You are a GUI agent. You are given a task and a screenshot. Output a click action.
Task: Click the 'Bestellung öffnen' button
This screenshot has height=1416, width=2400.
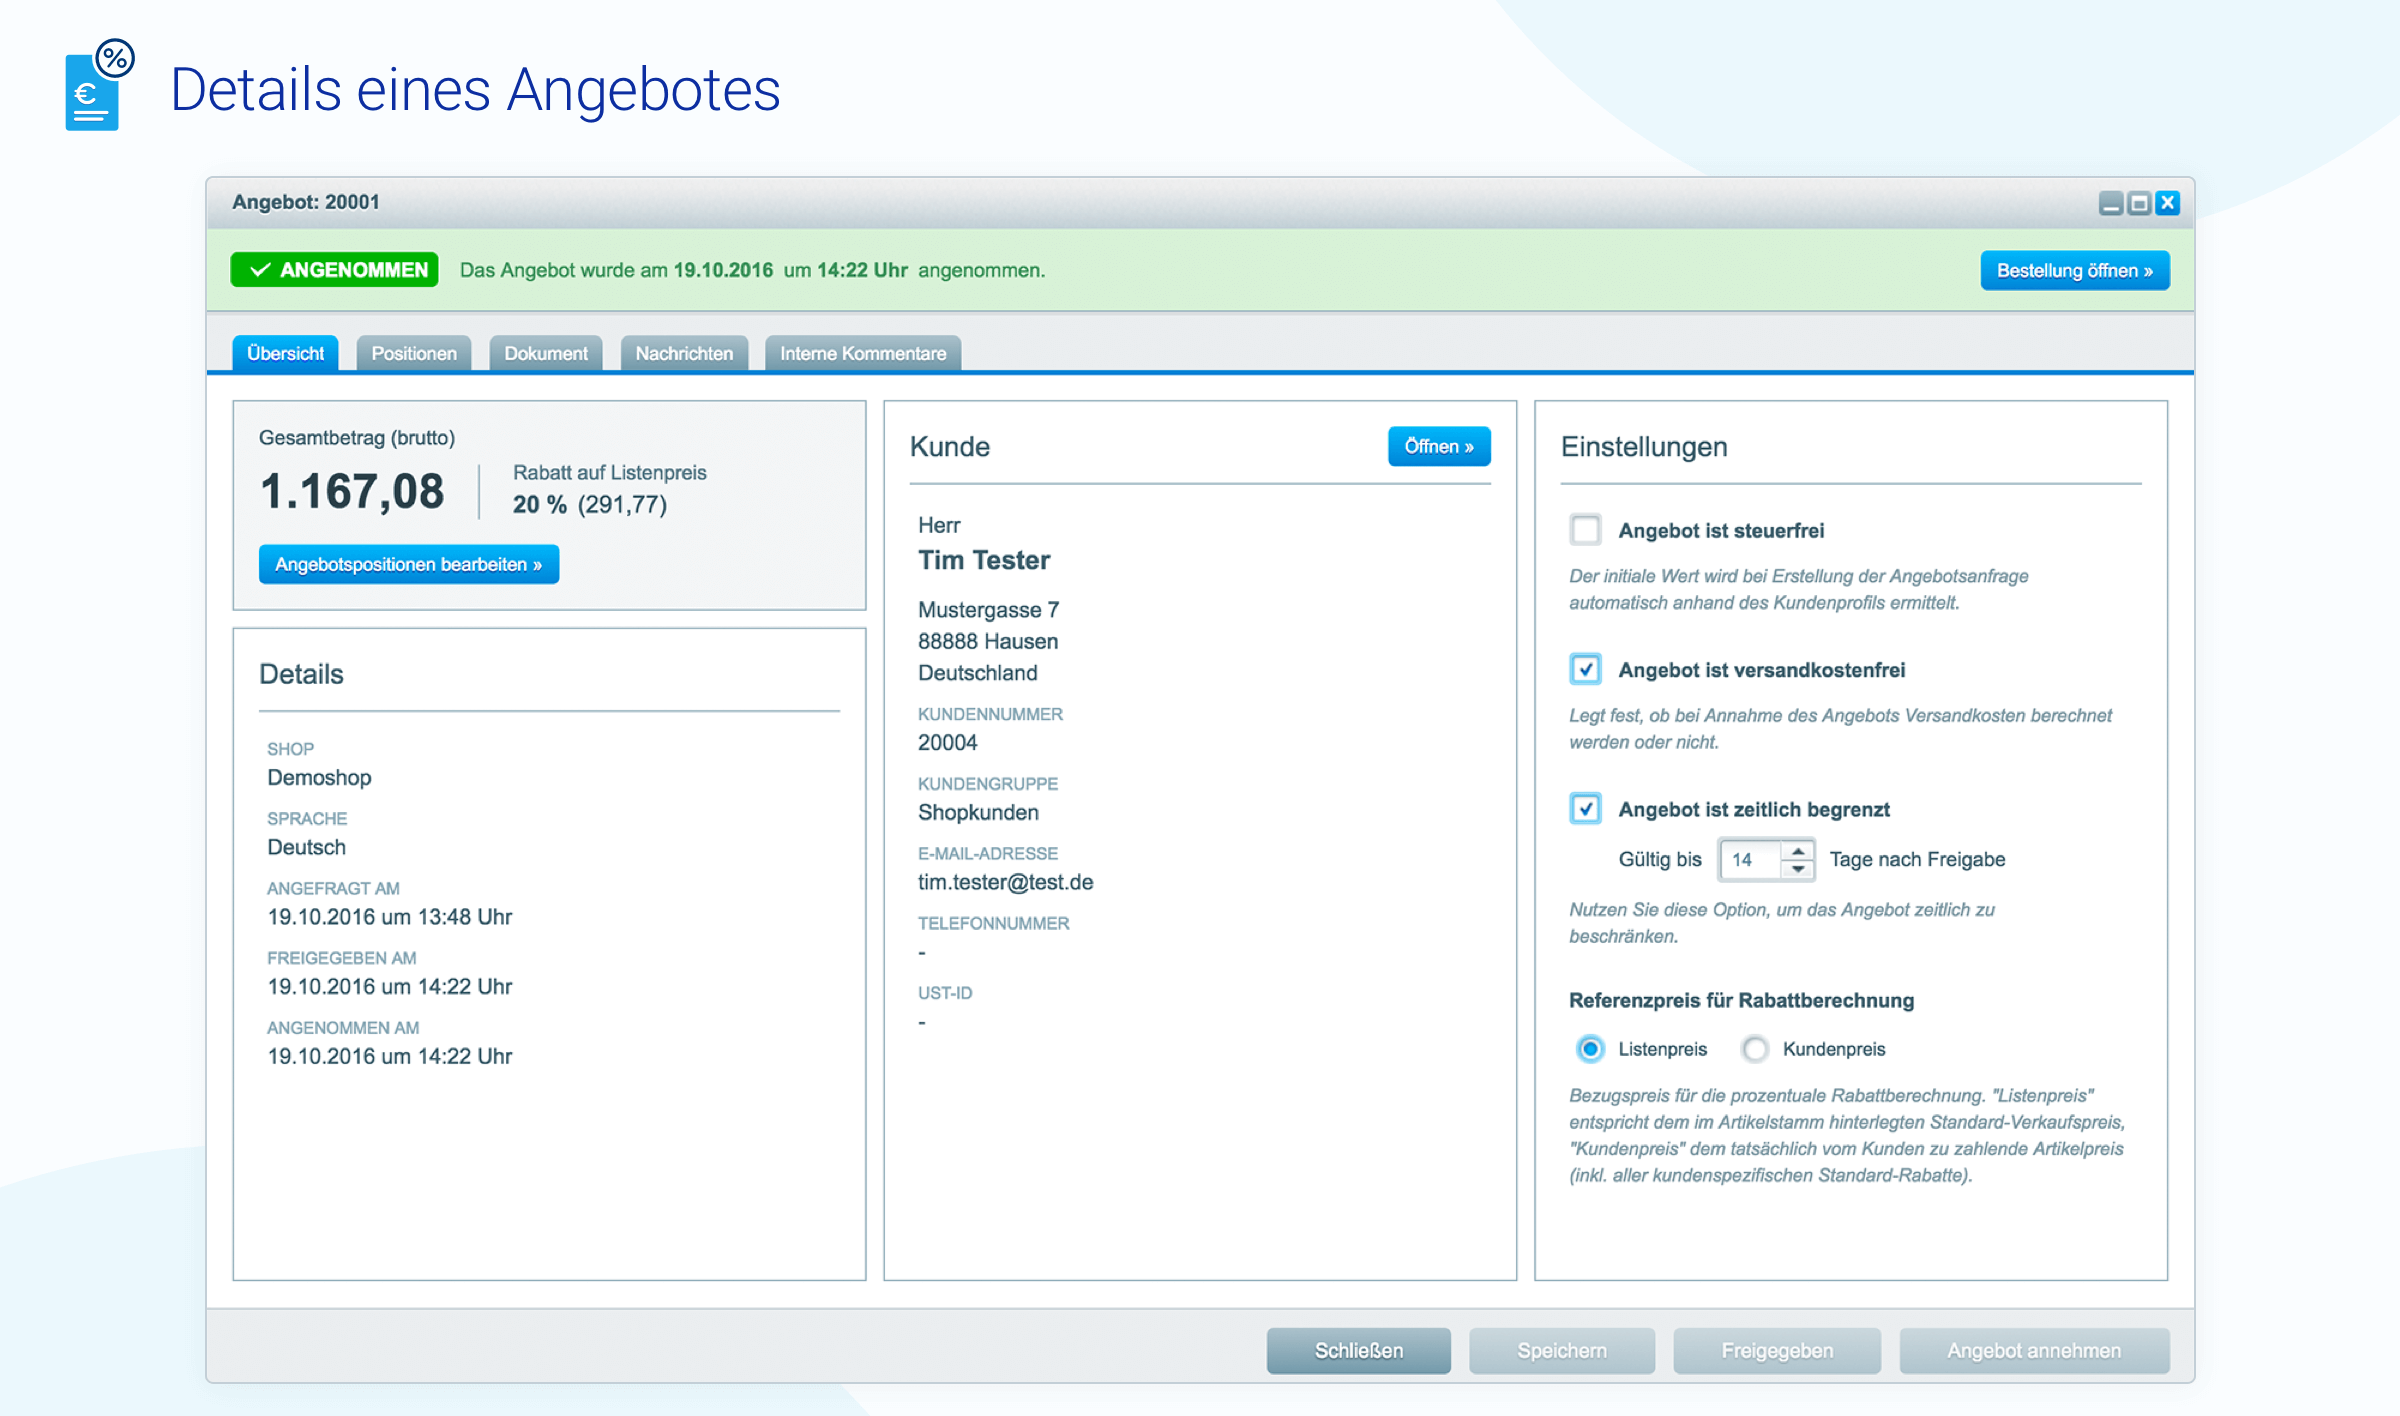2075,271
